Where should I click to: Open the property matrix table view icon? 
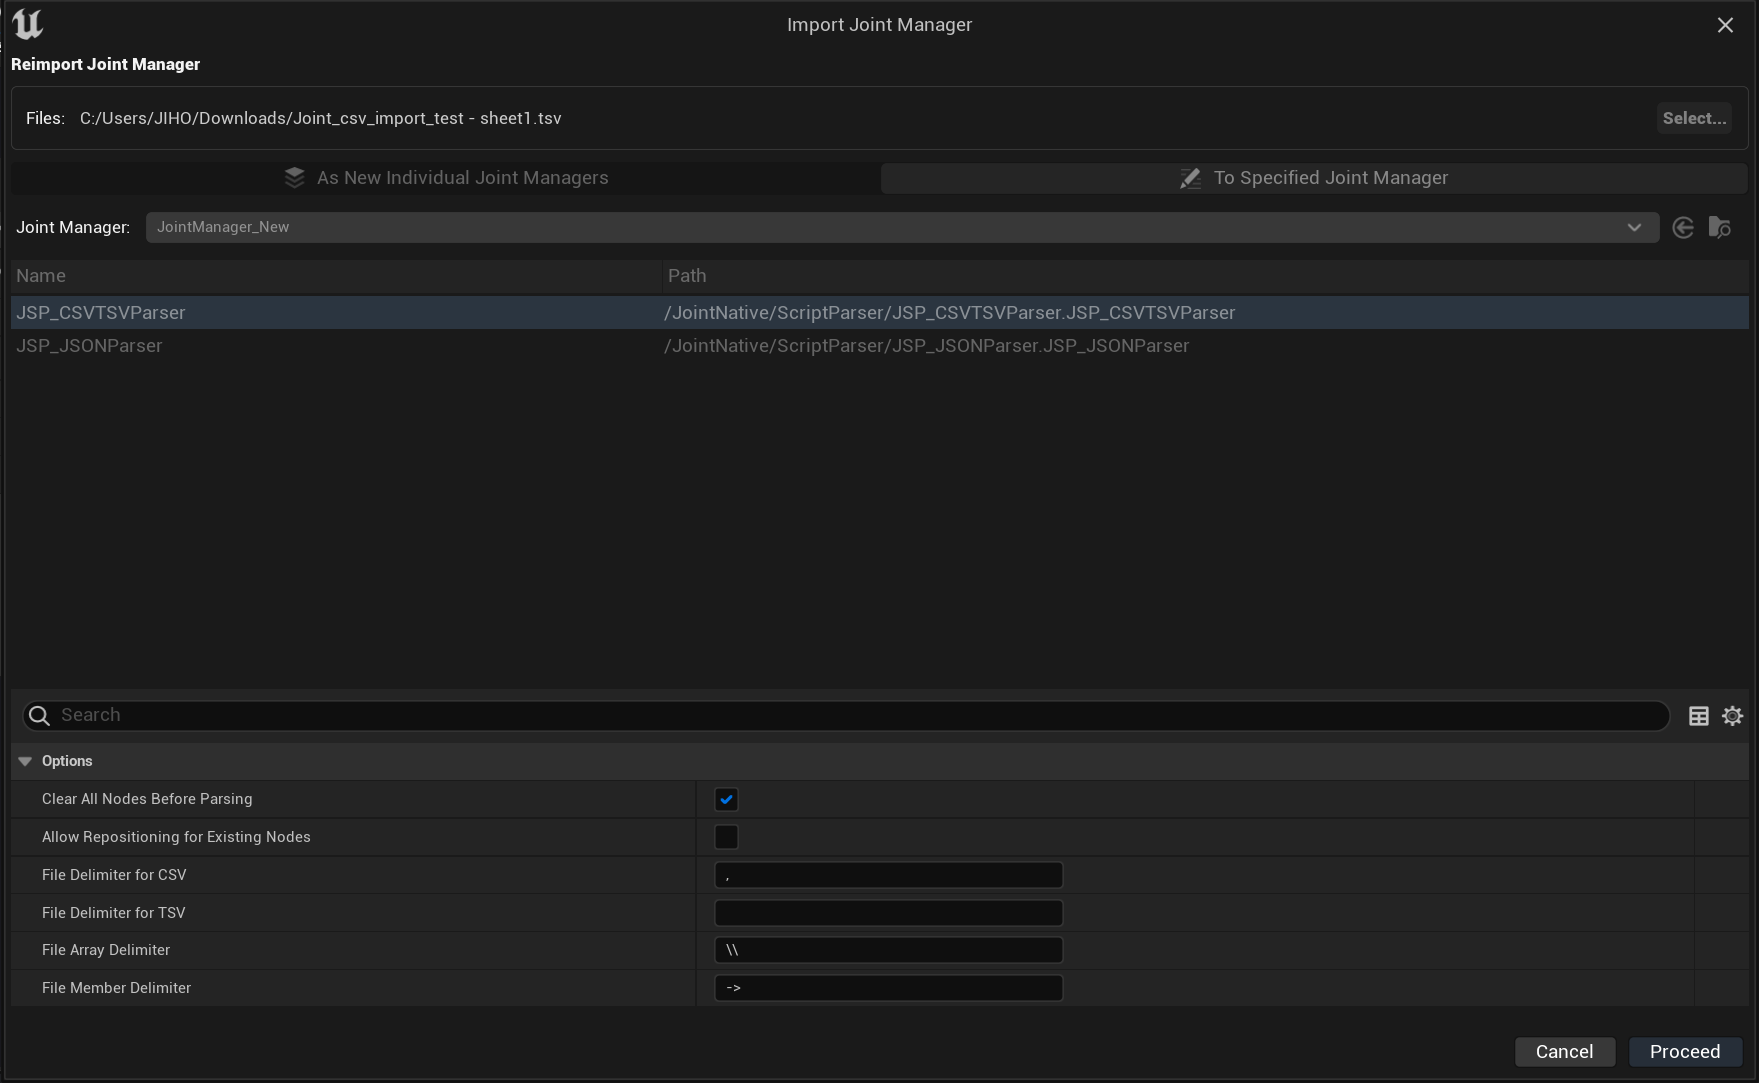pyautogui.click(x=1698, y=716)
